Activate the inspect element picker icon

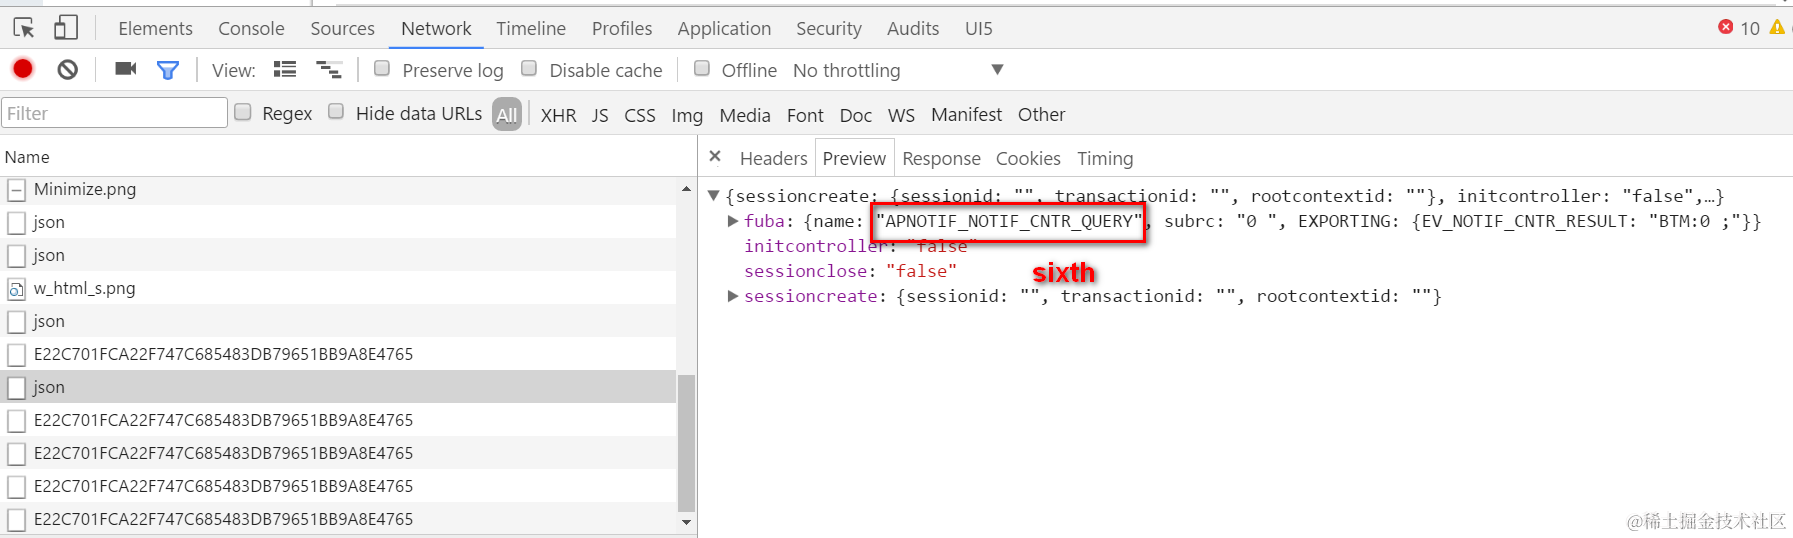(x=24, y=28)
